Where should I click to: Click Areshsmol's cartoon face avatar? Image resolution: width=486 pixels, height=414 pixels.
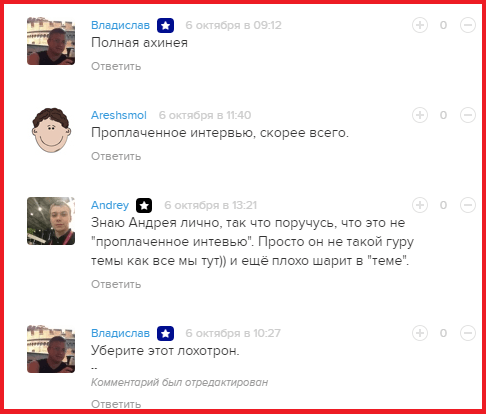(51, 130)
